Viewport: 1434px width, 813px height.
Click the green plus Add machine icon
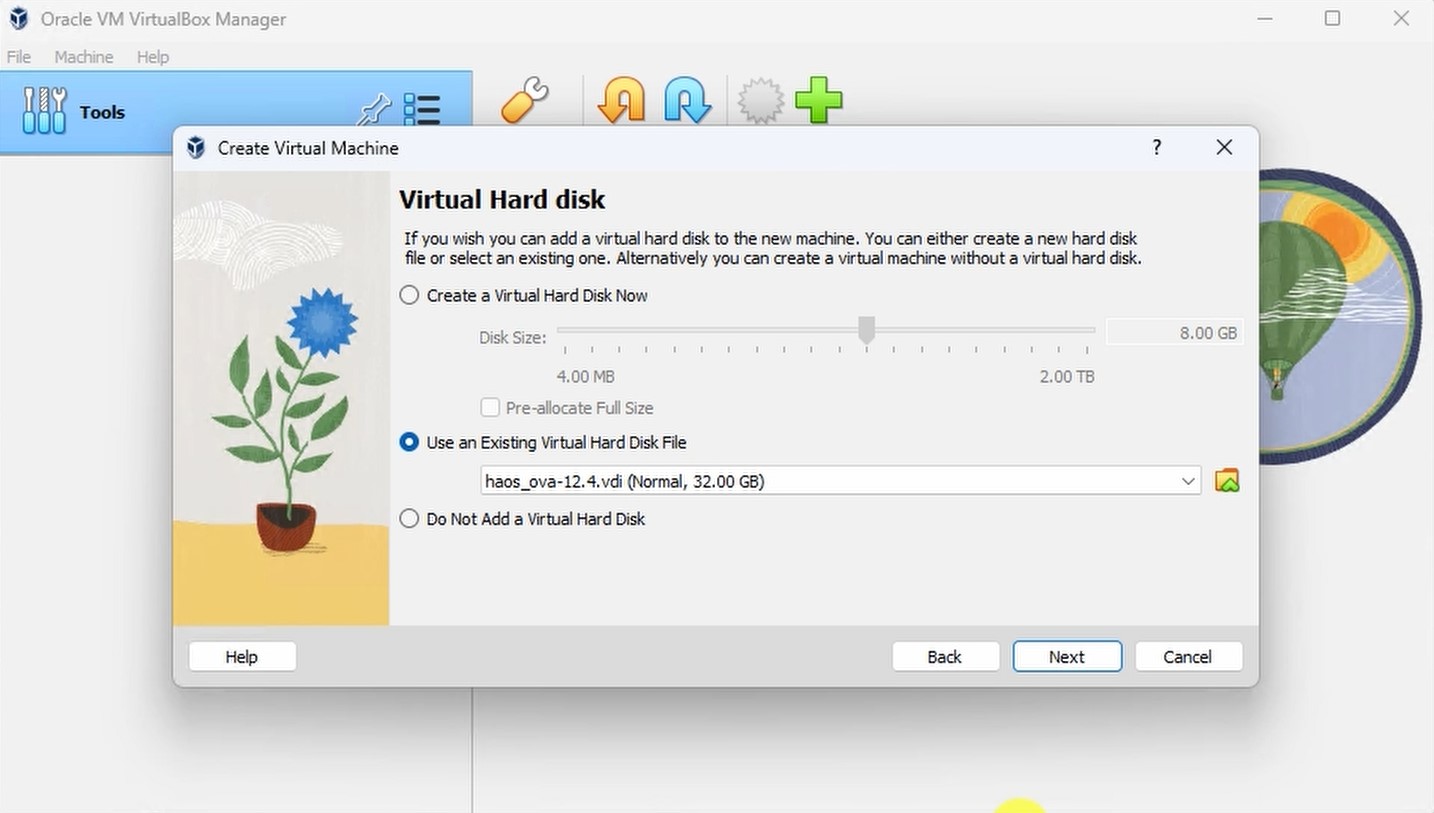pyautogui.click(x=819, y=100)
